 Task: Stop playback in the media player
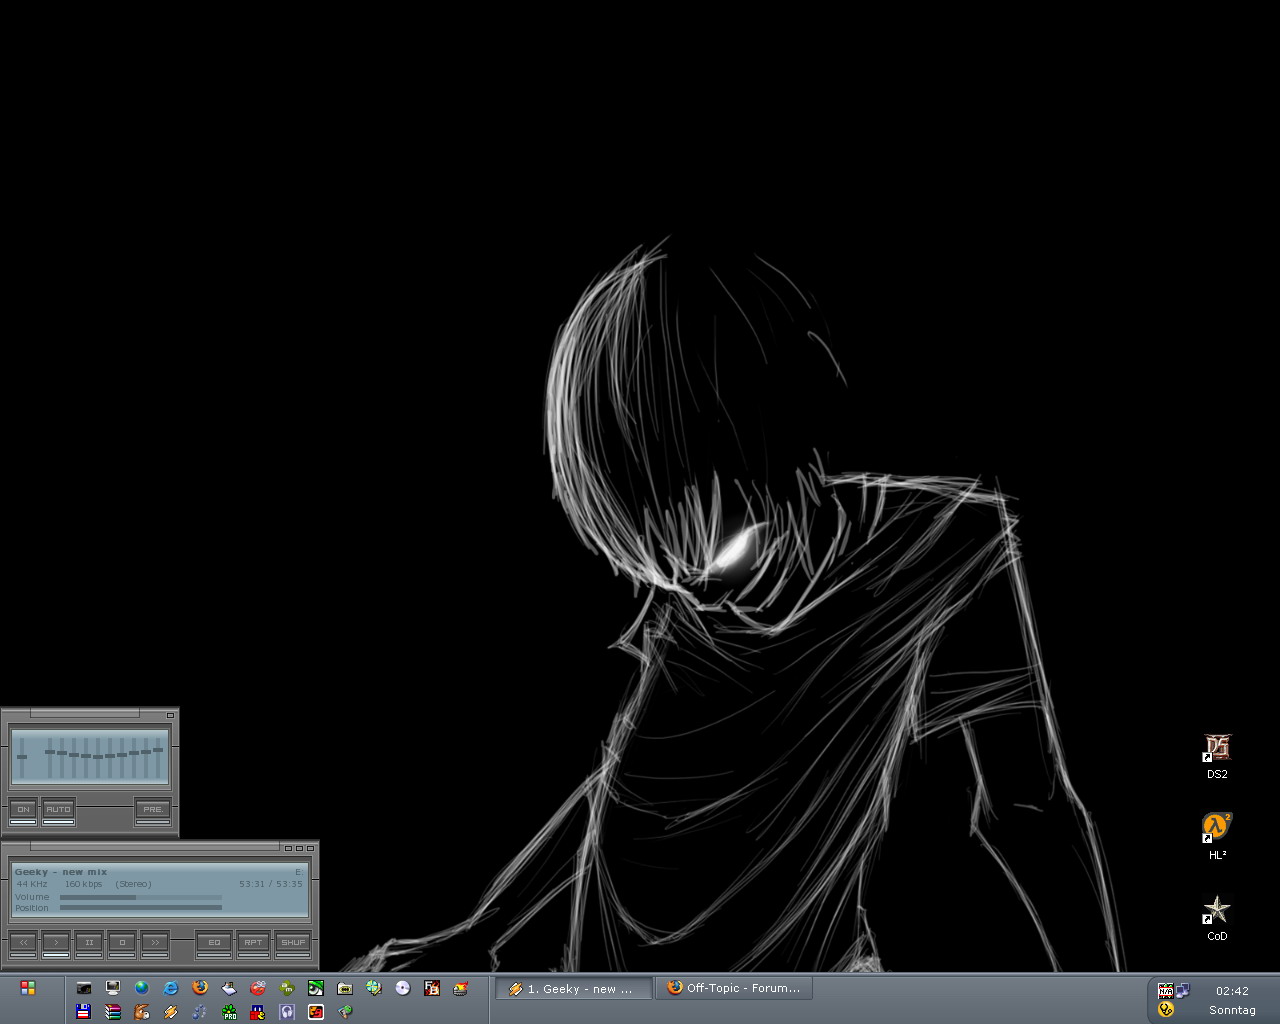click(x=122, y=943)
